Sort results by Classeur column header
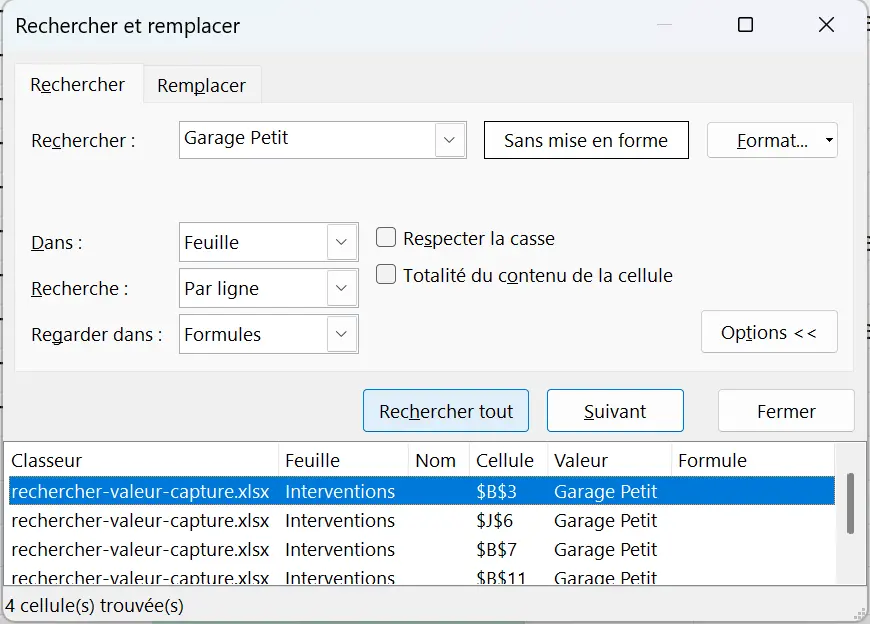This screenshot has height=624, width=870. [x=143, y=460]
